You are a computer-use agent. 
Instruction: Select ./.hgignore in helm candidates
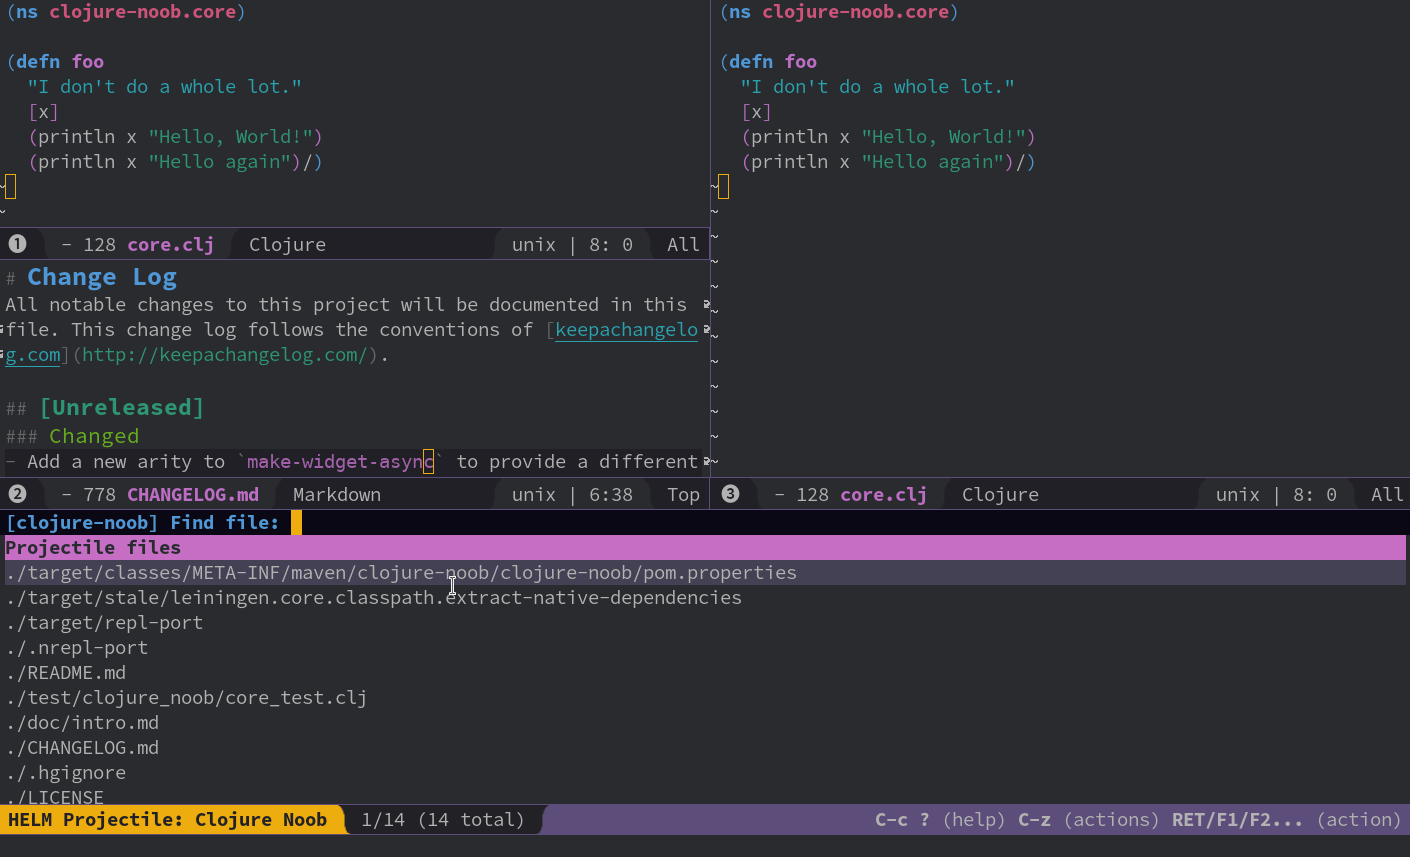[66, 773]
